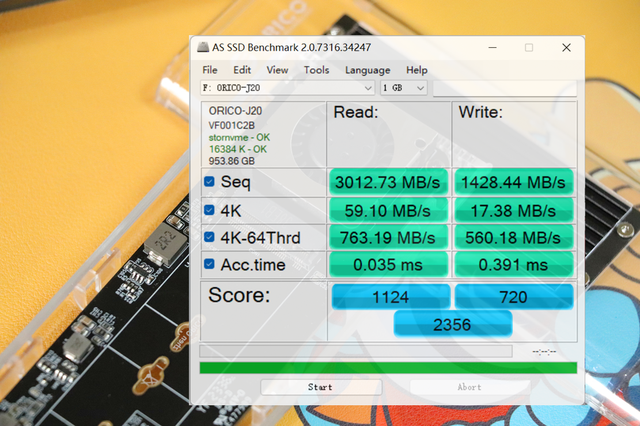
Task: Click the Seq write result 1428.44 MB/s
Action: (x=513, y=182)
